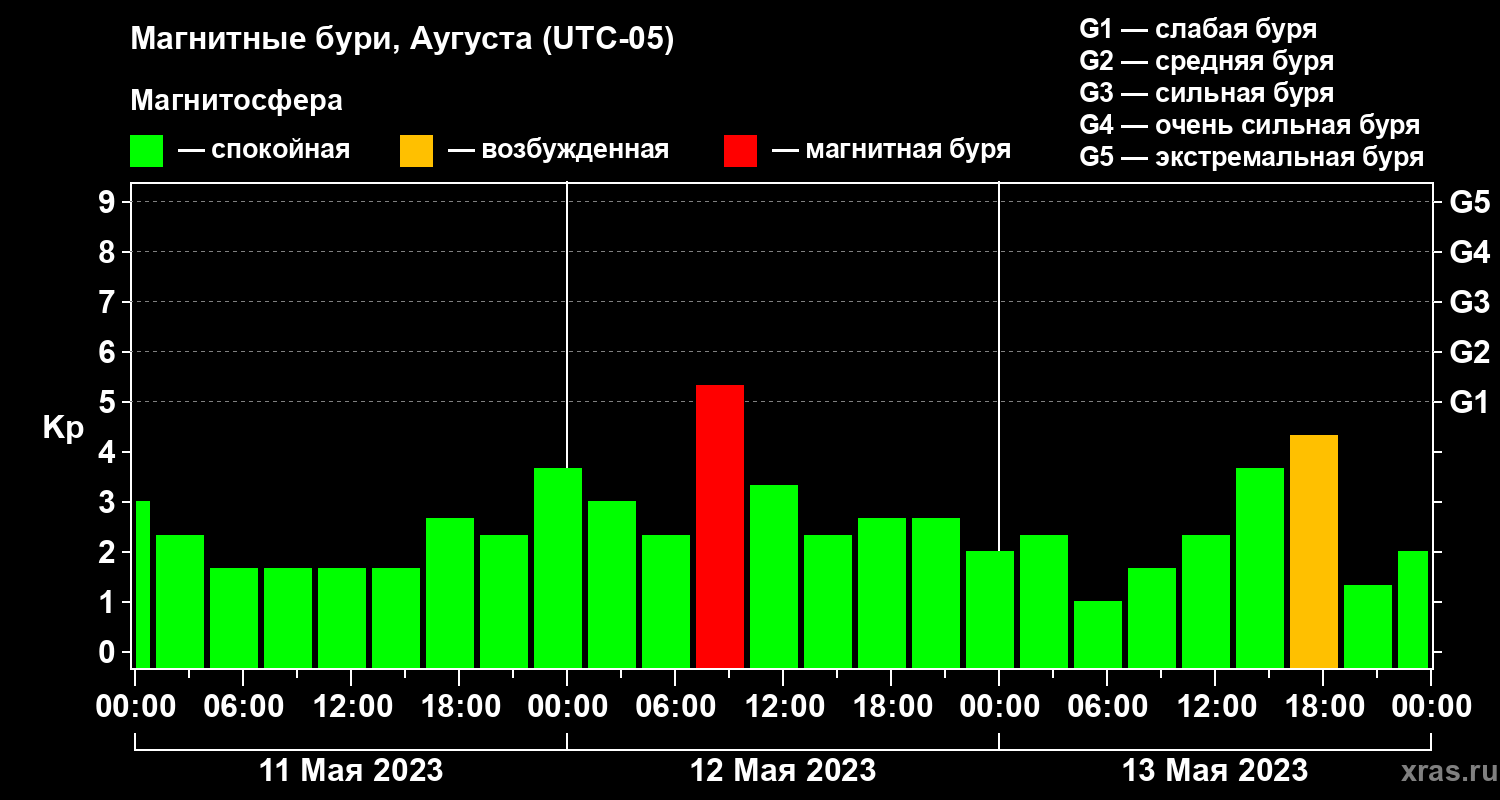The height and width of the screenshot is (800, 1500).
Task: Click the red 'магнитная буря' legend swatch
Action: [741, 151]
